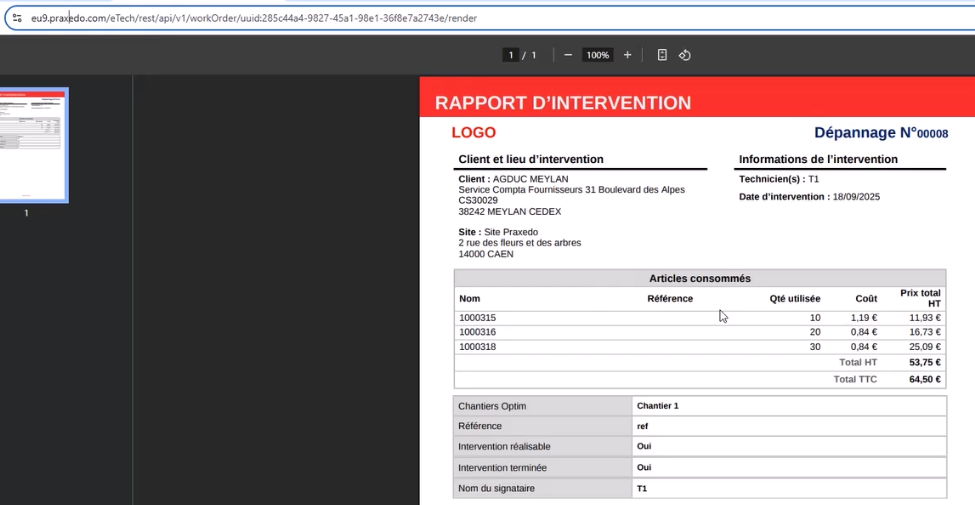
Task: Click total price 16,73 € cell
Action: point(925,332)
